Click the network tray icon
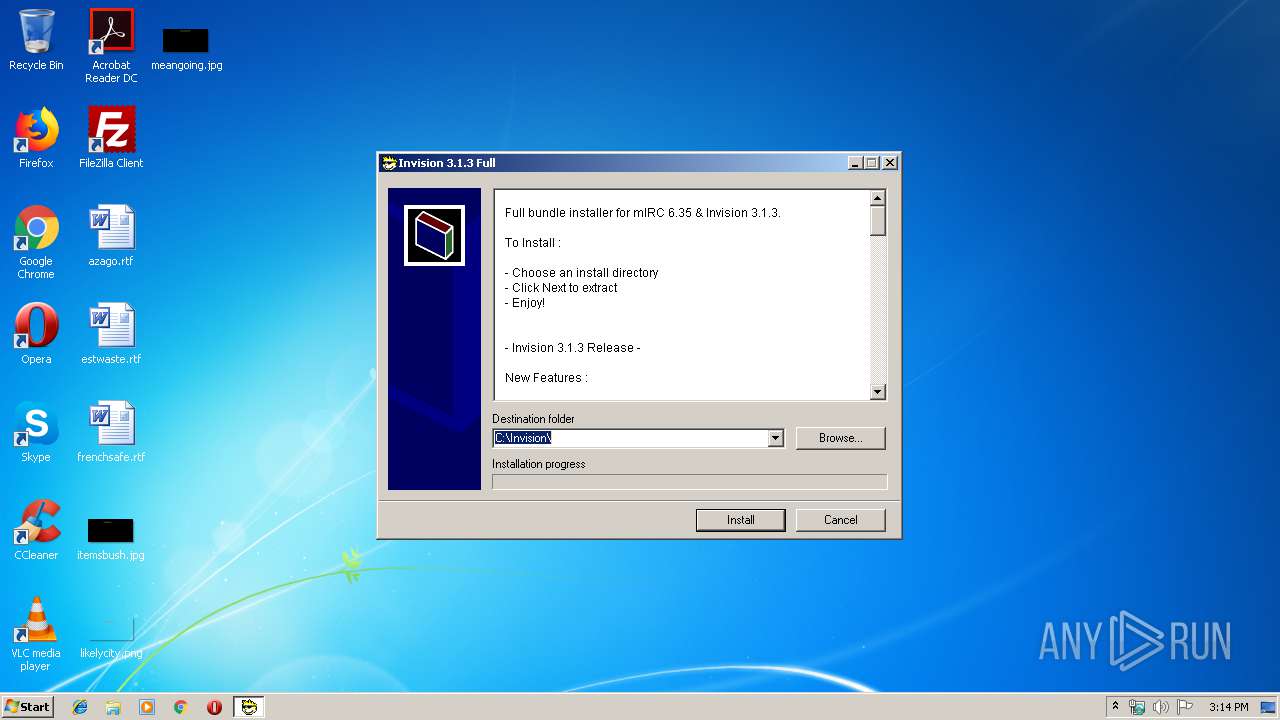Screen dimensions: 1280x720 [x=1137, y=707]
